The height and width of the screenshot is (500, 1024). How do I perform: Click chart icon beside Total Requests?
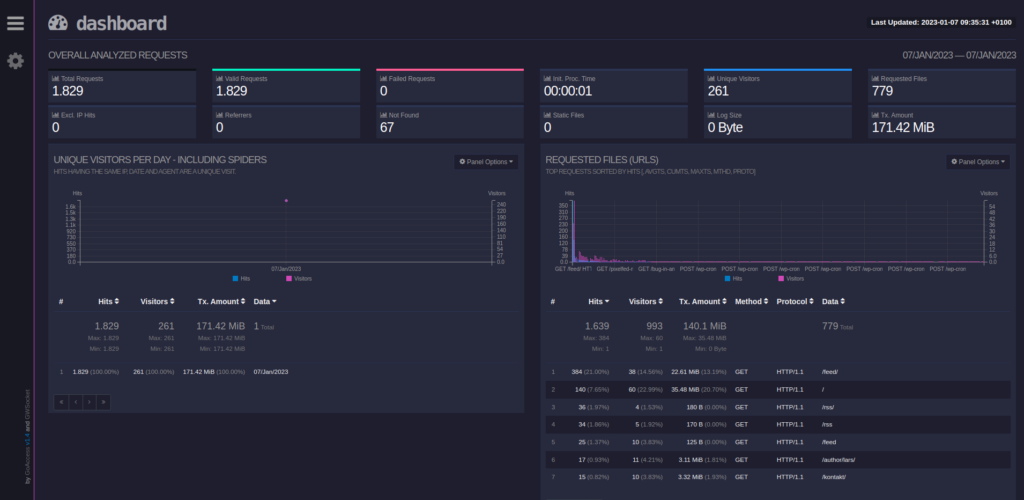[x=56, y=78]
